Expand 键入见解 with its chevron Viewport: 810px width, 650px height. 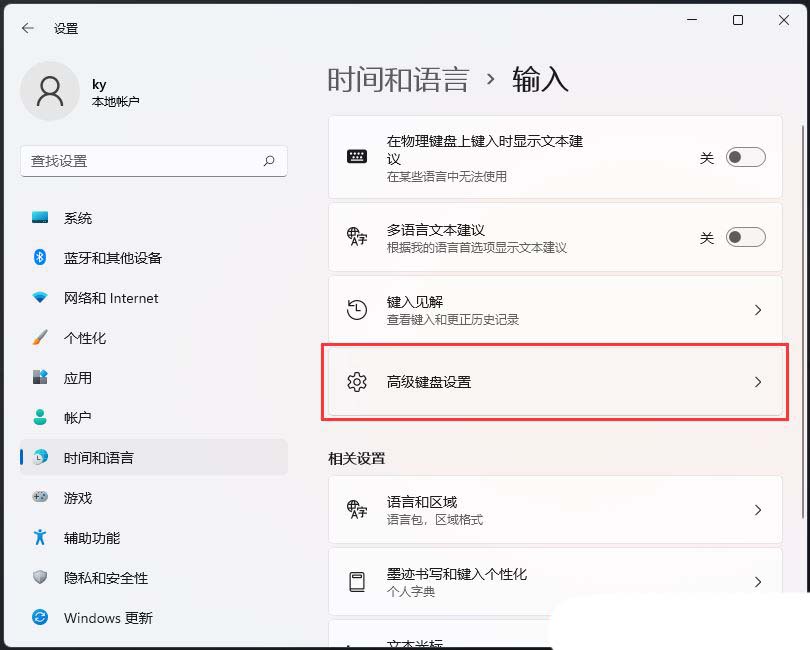pyautogui.click(x=758, y=310)
